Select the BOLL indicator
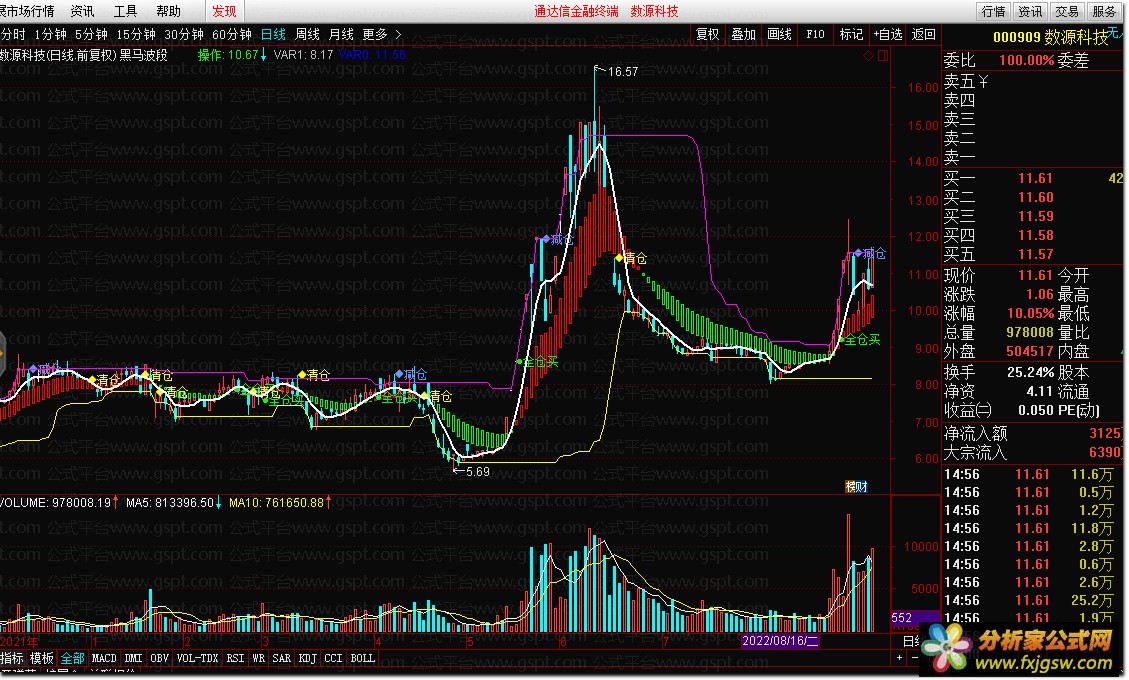This screenshot has width=1129, height=680. [362, 658]
